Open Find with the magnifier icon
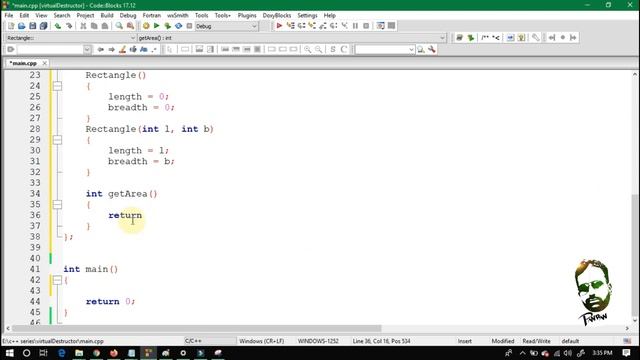 click(119, 26)
